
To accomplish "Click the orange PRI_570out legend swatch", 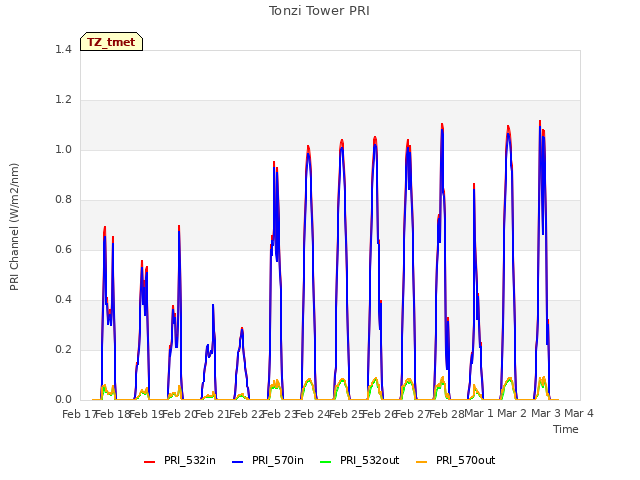I will click(x=422, y=462).
